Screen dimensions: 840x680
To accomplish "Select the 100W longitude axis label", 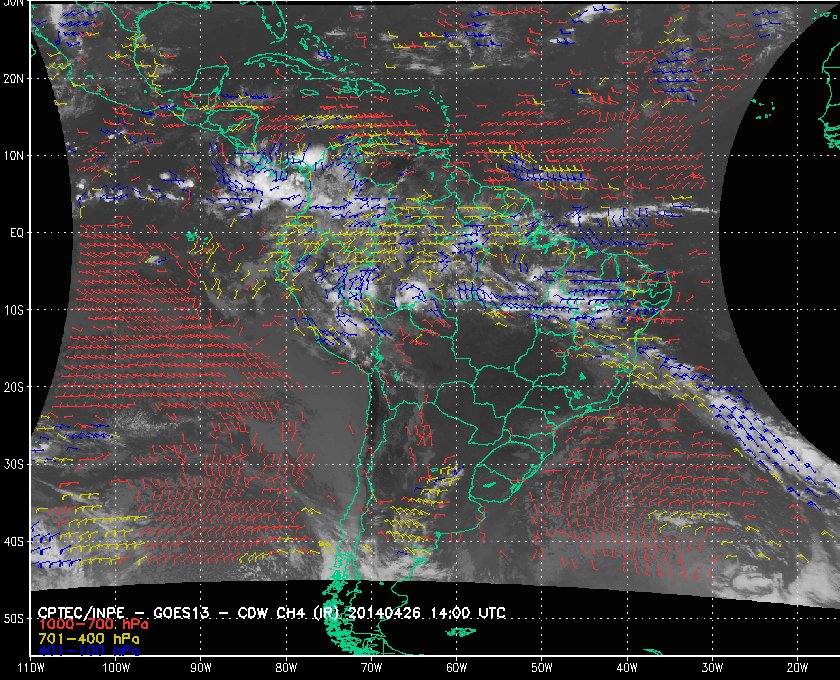I will (x=116, y=666).
